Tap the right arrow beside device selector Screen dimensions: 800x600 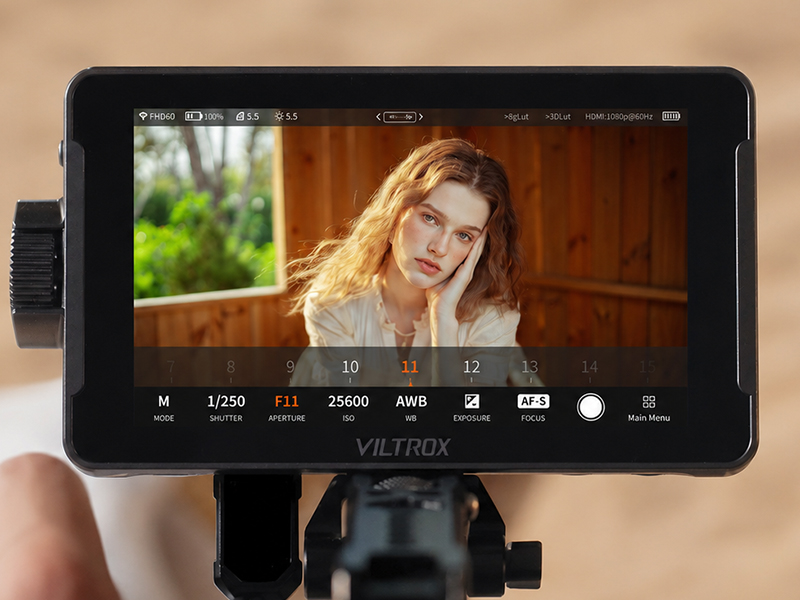[x=421, y=117]
